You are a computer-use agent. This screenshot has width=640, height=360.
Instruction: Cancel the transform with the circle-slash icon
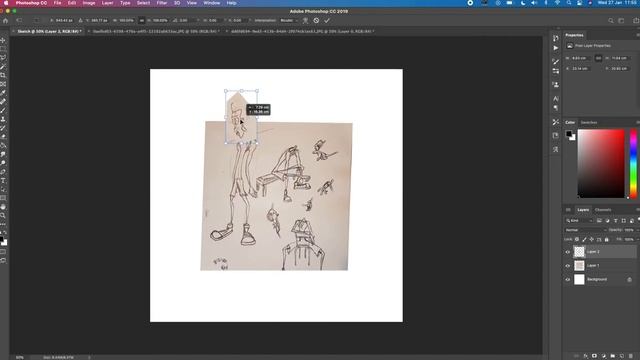tap(316, 20)
